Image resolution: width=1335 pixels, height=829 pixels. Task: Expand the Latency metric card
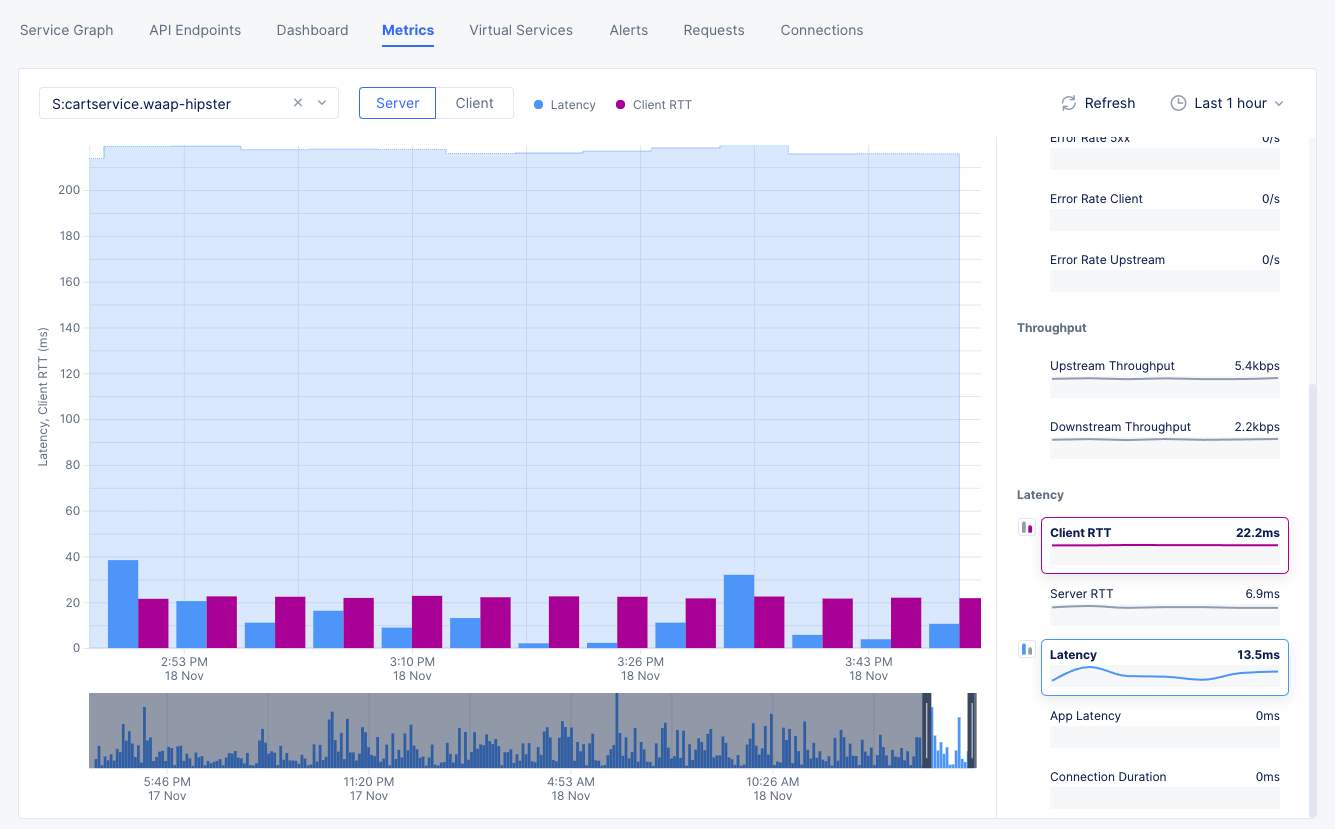click(x=1164, y=666)
